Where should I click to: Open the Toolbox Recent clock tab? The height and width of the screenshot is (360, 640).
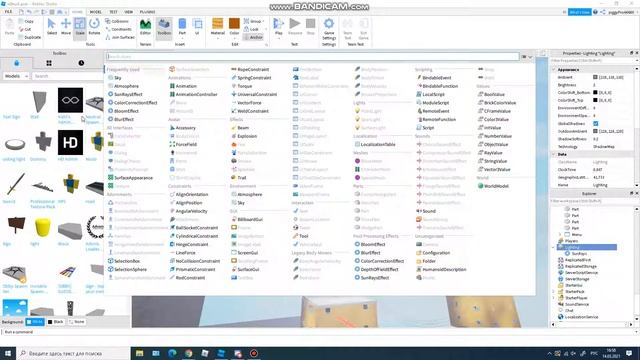(x=81, y=63)
